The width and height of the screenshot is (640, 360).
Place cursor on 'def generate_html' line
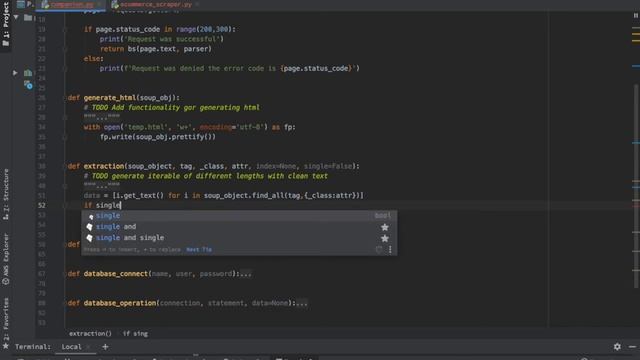tap(123, 98)
